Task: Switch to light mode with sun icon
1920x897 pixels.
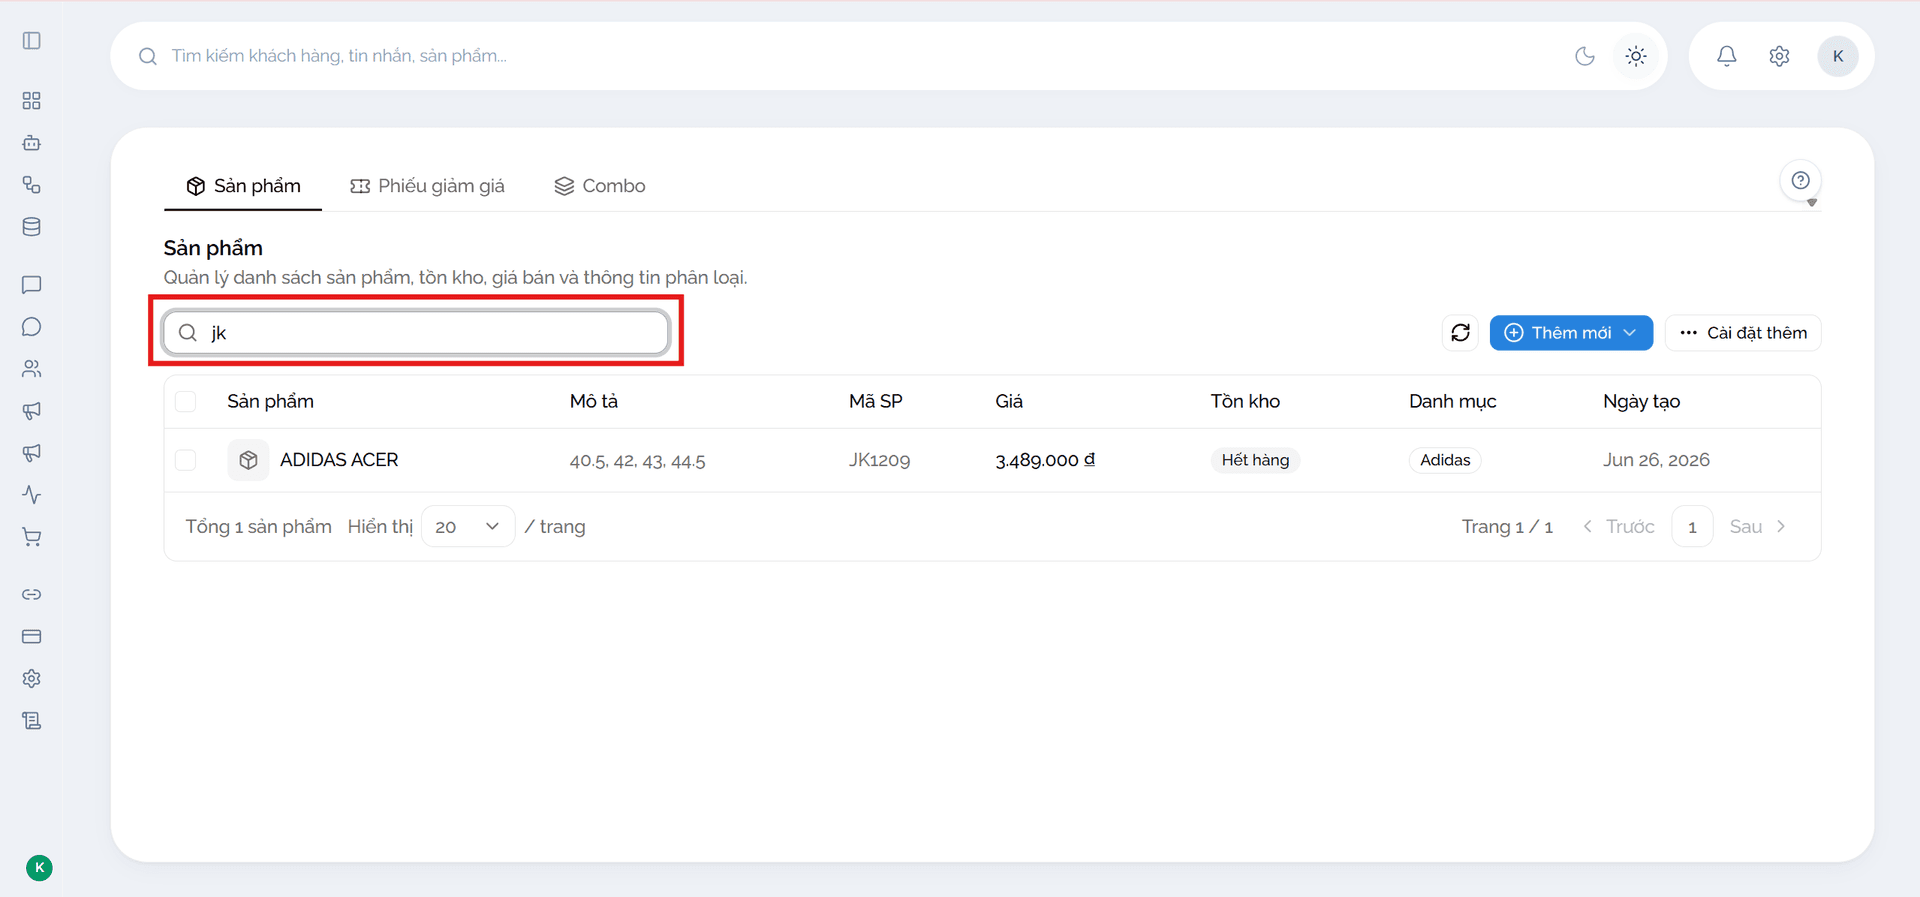Action: pyautogui.click(x=1636, y=56)
